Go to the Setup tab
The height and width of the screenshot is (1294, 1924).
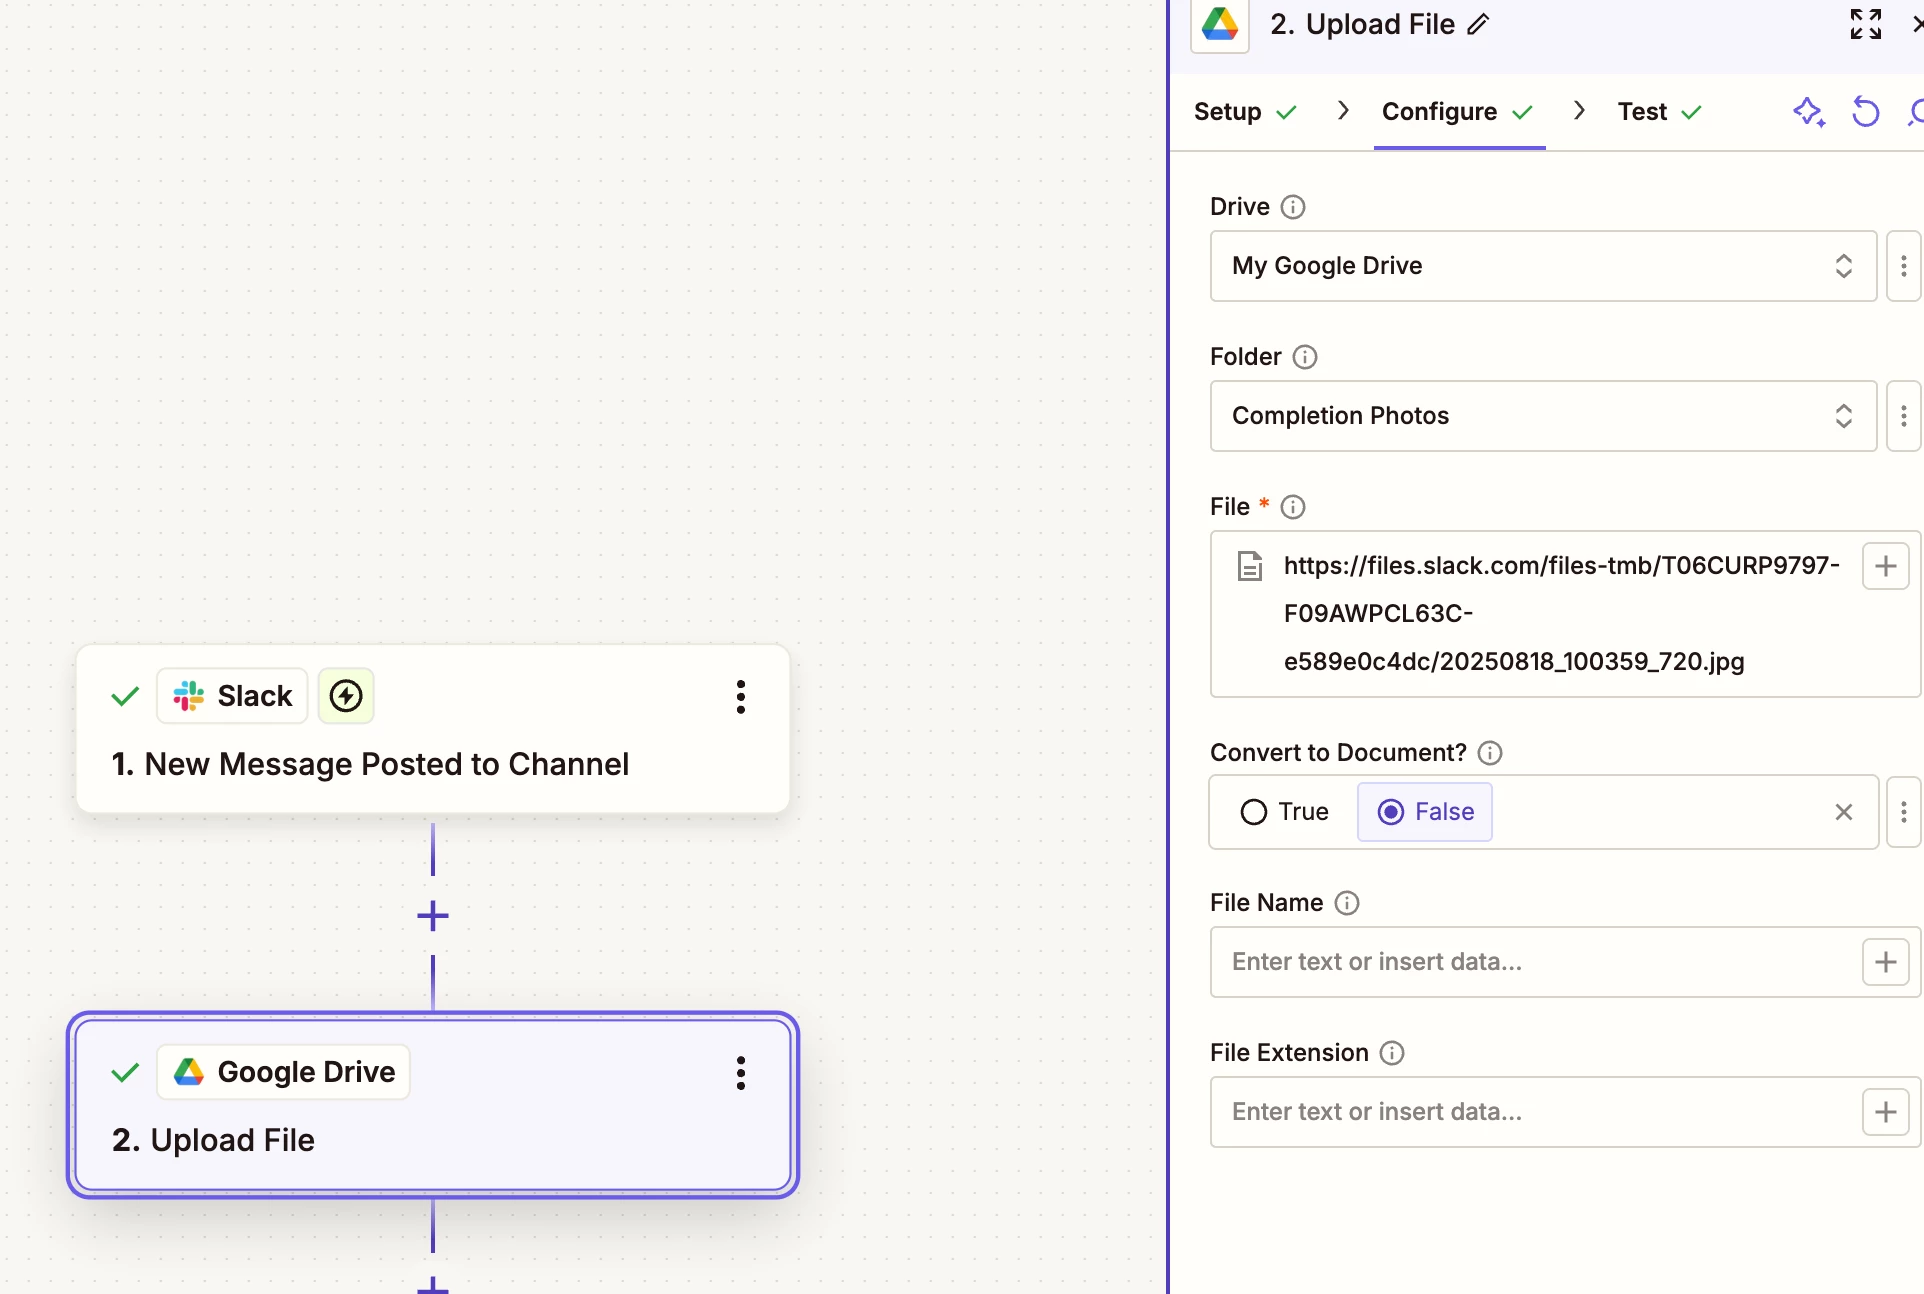point(1245,112)
